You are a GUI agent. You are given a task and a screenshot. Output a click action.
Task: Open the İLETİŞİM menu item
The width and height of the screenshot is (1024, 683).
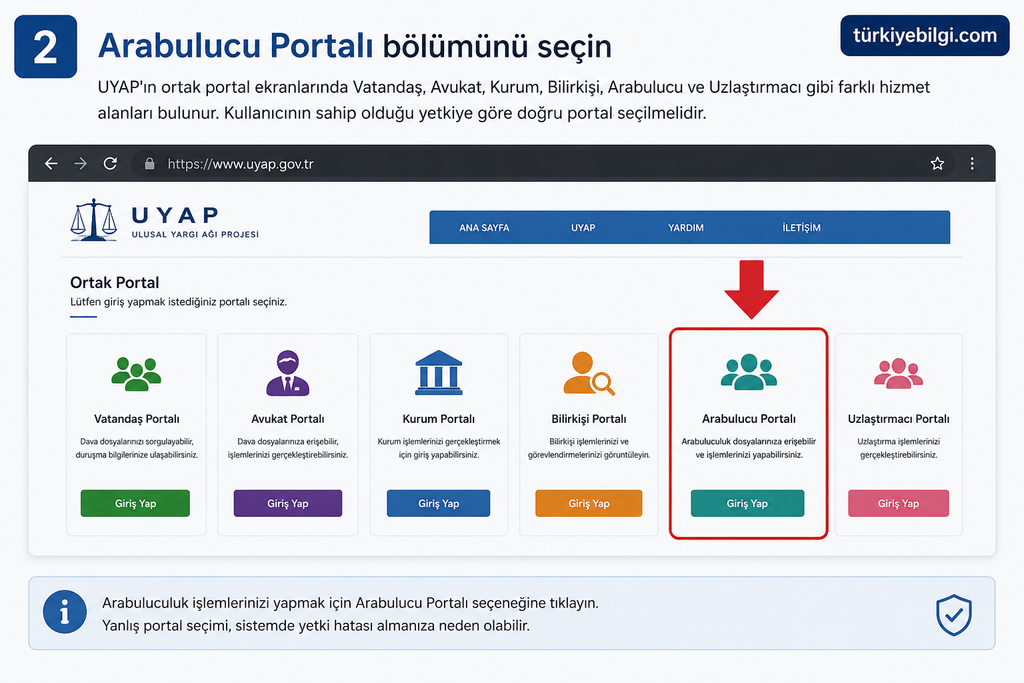(801, 227)
